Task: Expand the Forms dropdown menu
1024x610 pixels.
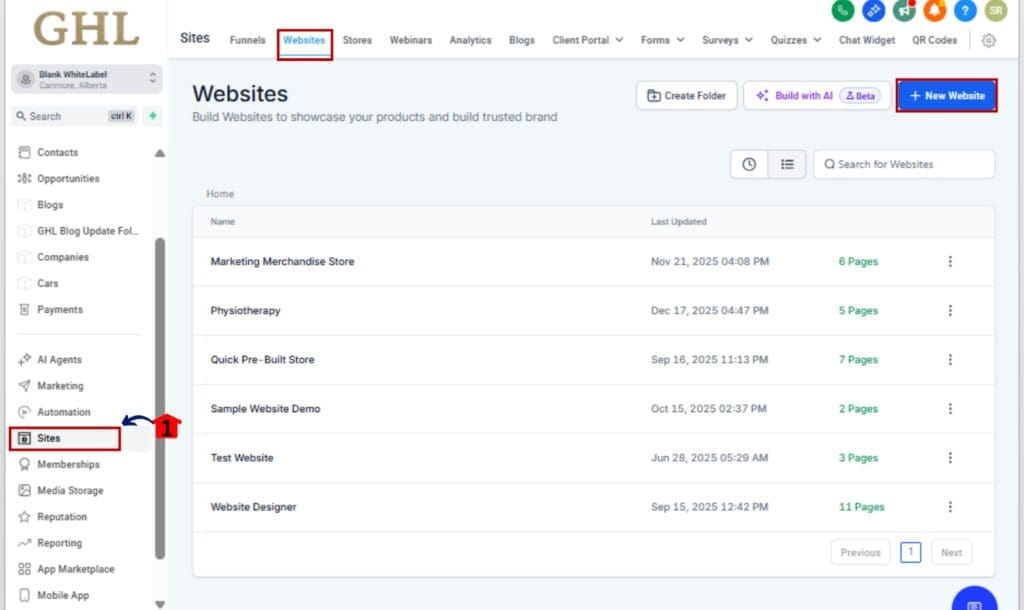Action: [662, 40]
